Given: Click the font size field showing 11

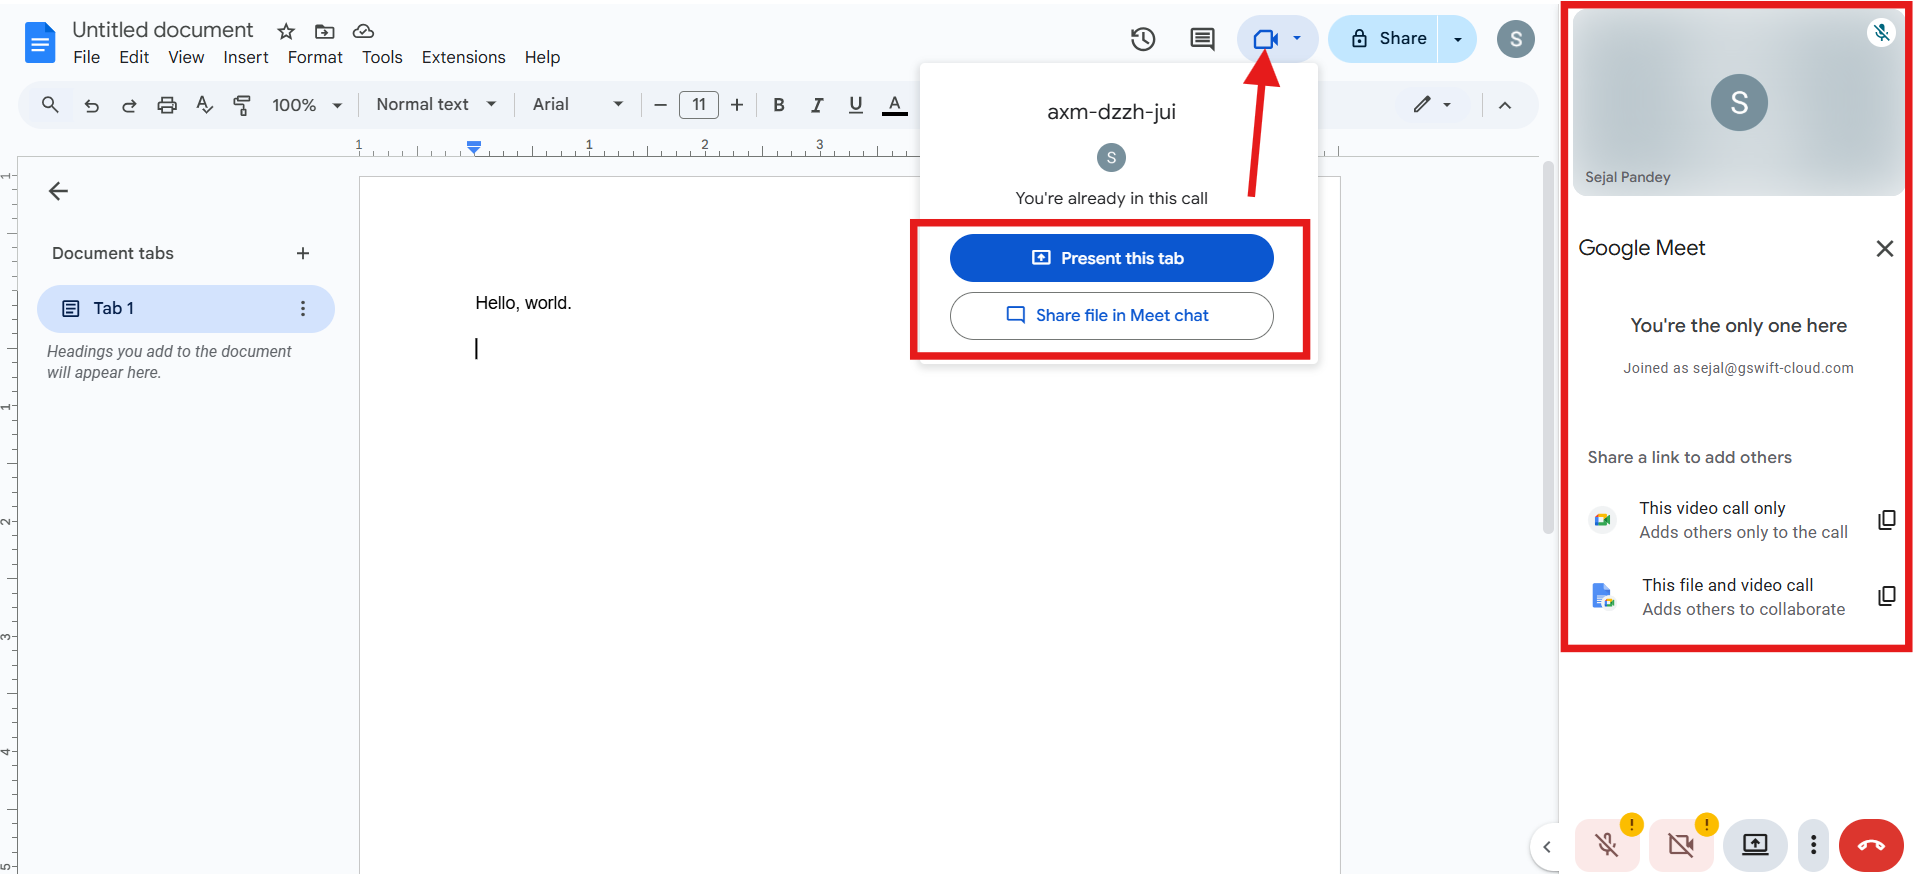Looking at the screenshot, I should tap(699, 104).
